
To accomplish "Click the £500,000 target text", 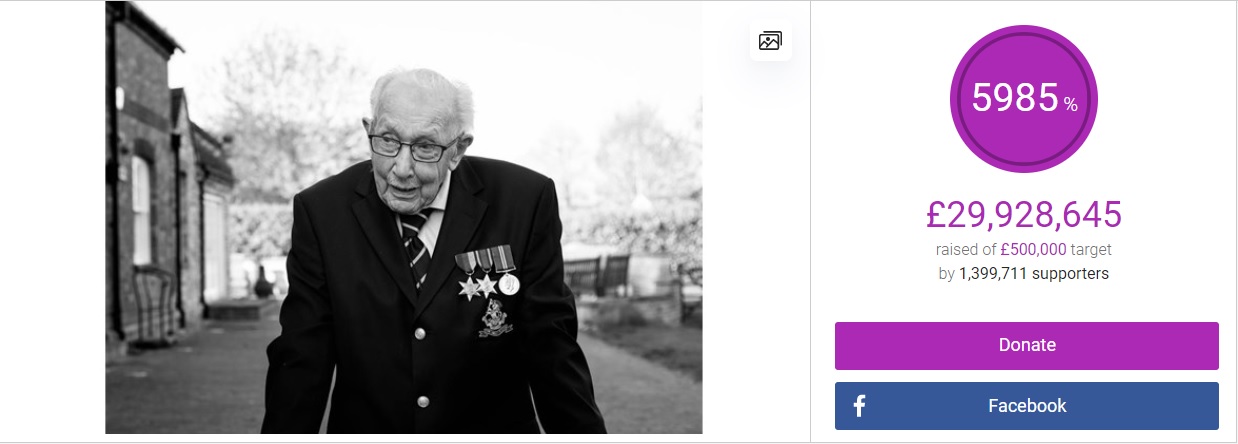I will pyautogui.click(x=1033, y=249).
